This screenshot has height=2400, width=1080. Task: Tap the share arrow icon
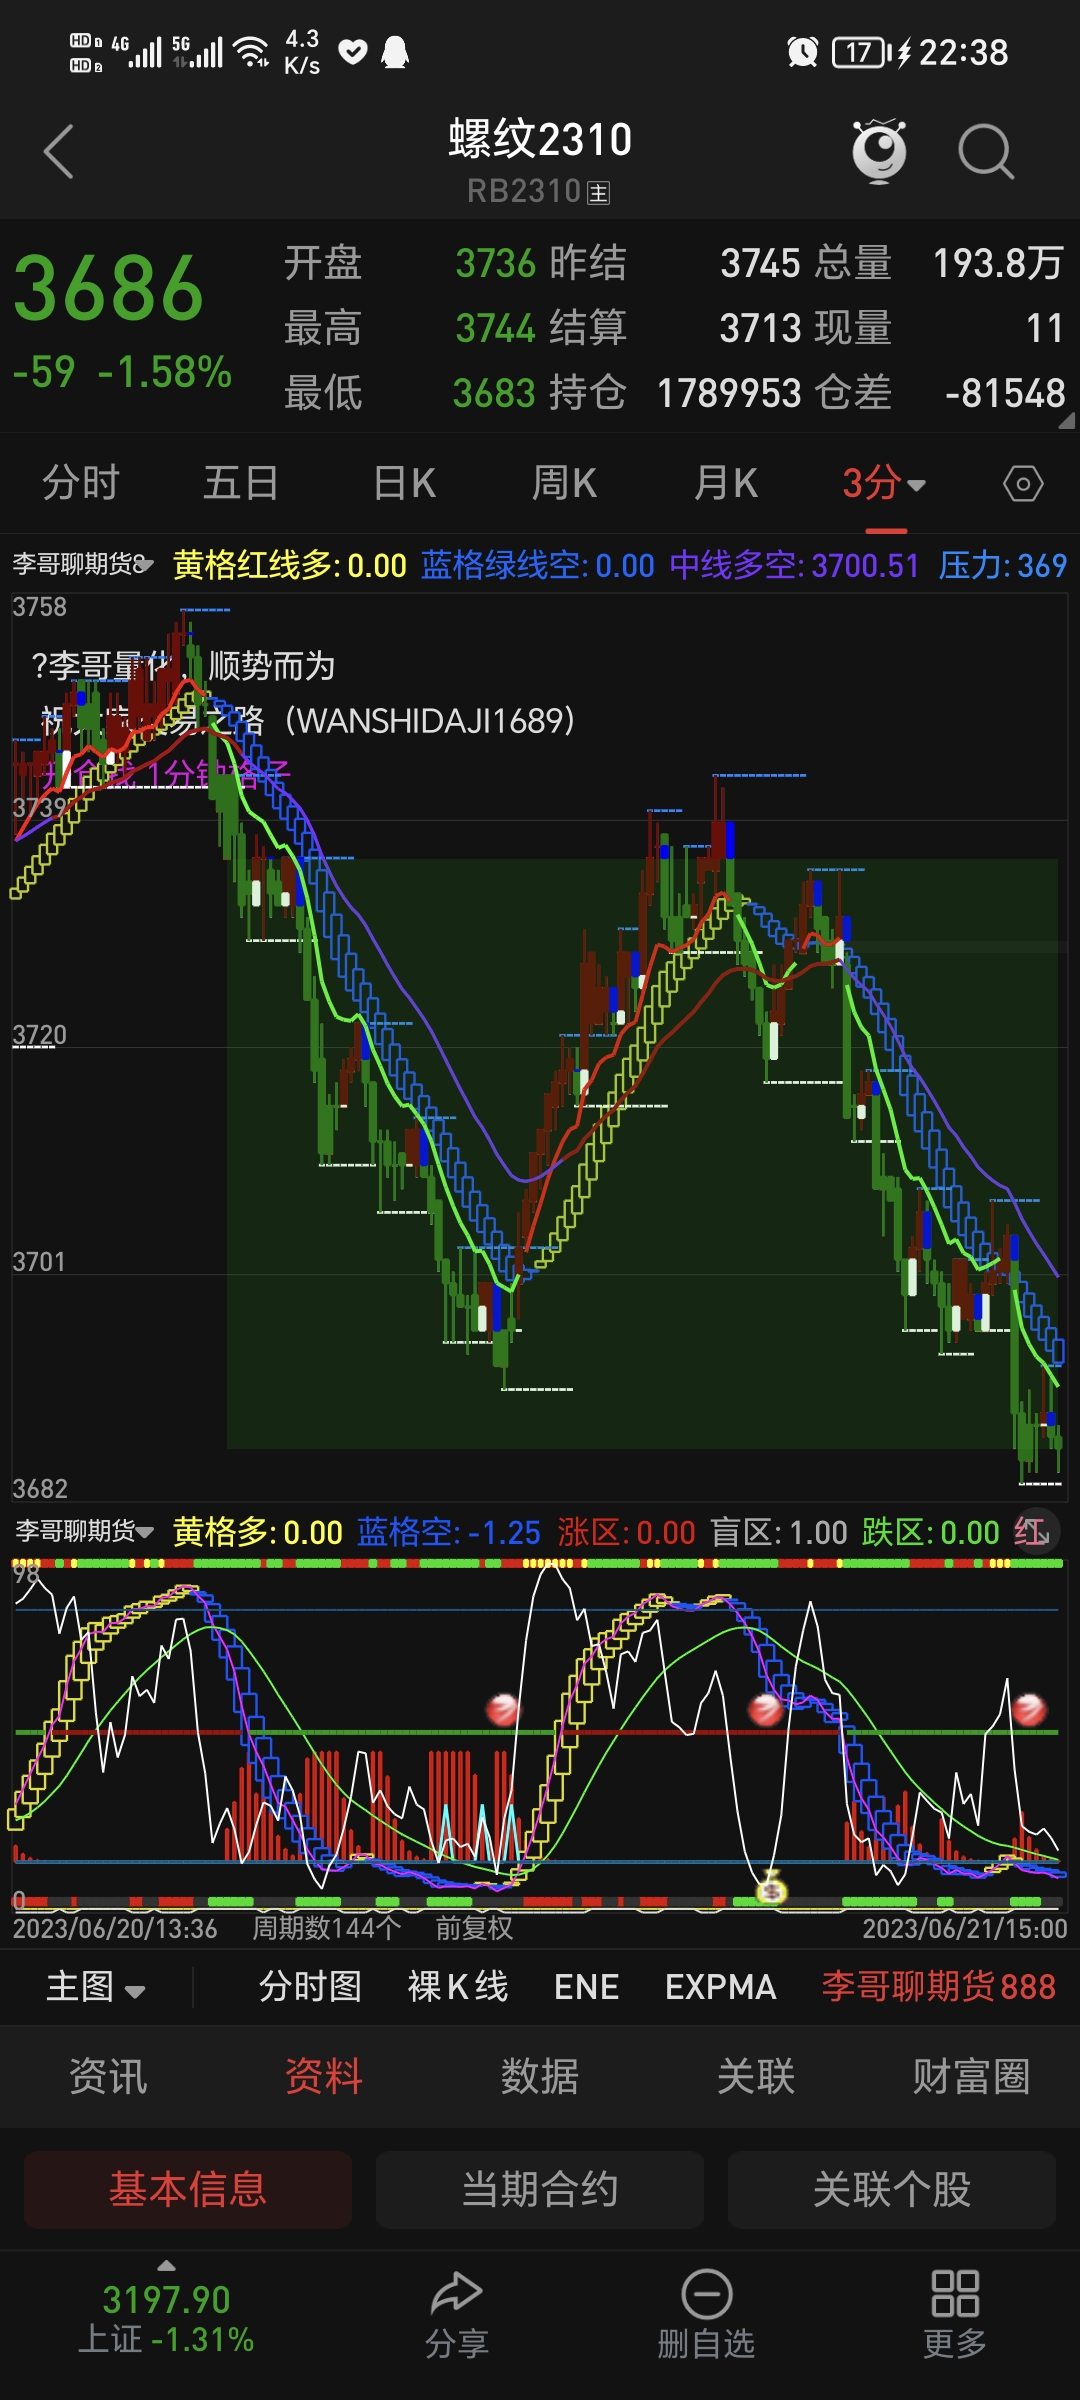click(x=457, y=2292)
